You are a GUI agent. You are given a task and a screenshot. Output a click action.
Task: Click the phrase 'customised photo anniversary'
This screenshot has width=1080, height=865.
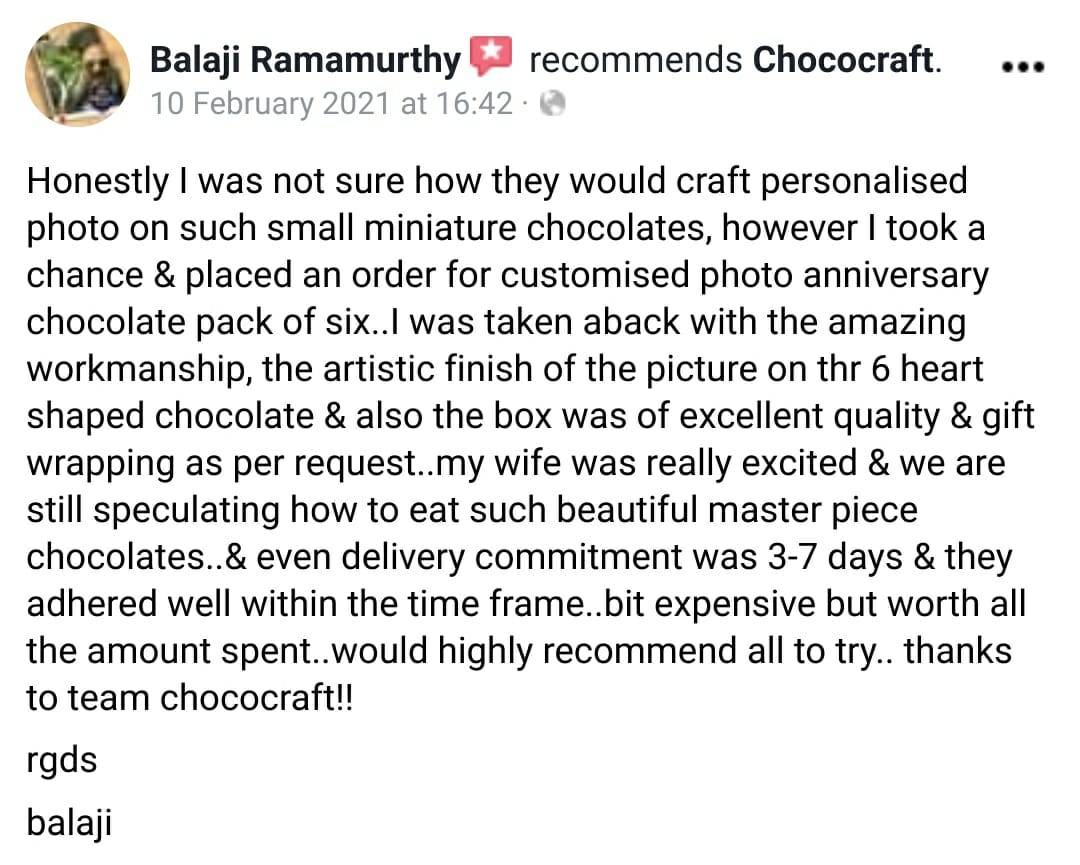tap(745, 275)
